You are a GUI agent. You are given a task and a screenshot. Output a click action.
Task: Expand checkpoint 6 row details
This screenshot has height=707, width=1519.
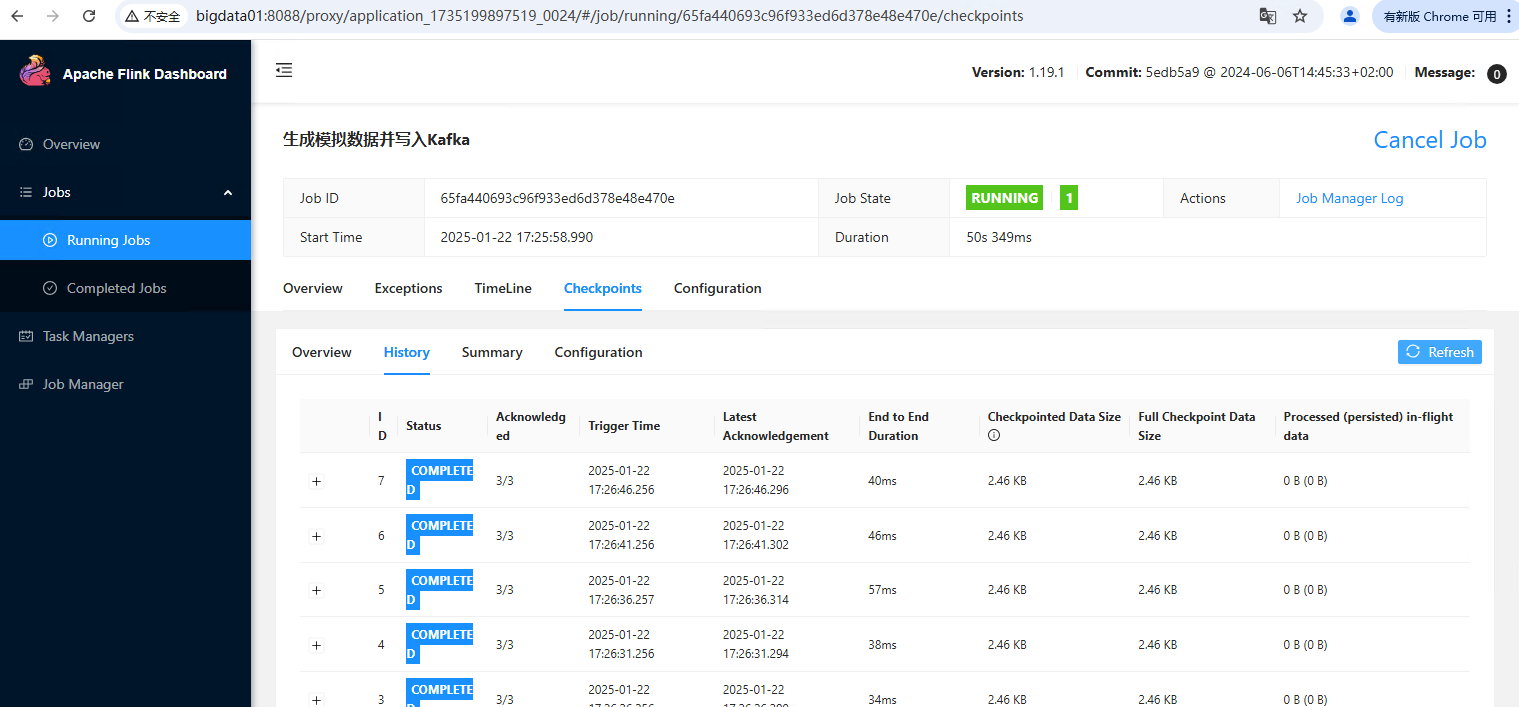point(317,536)
